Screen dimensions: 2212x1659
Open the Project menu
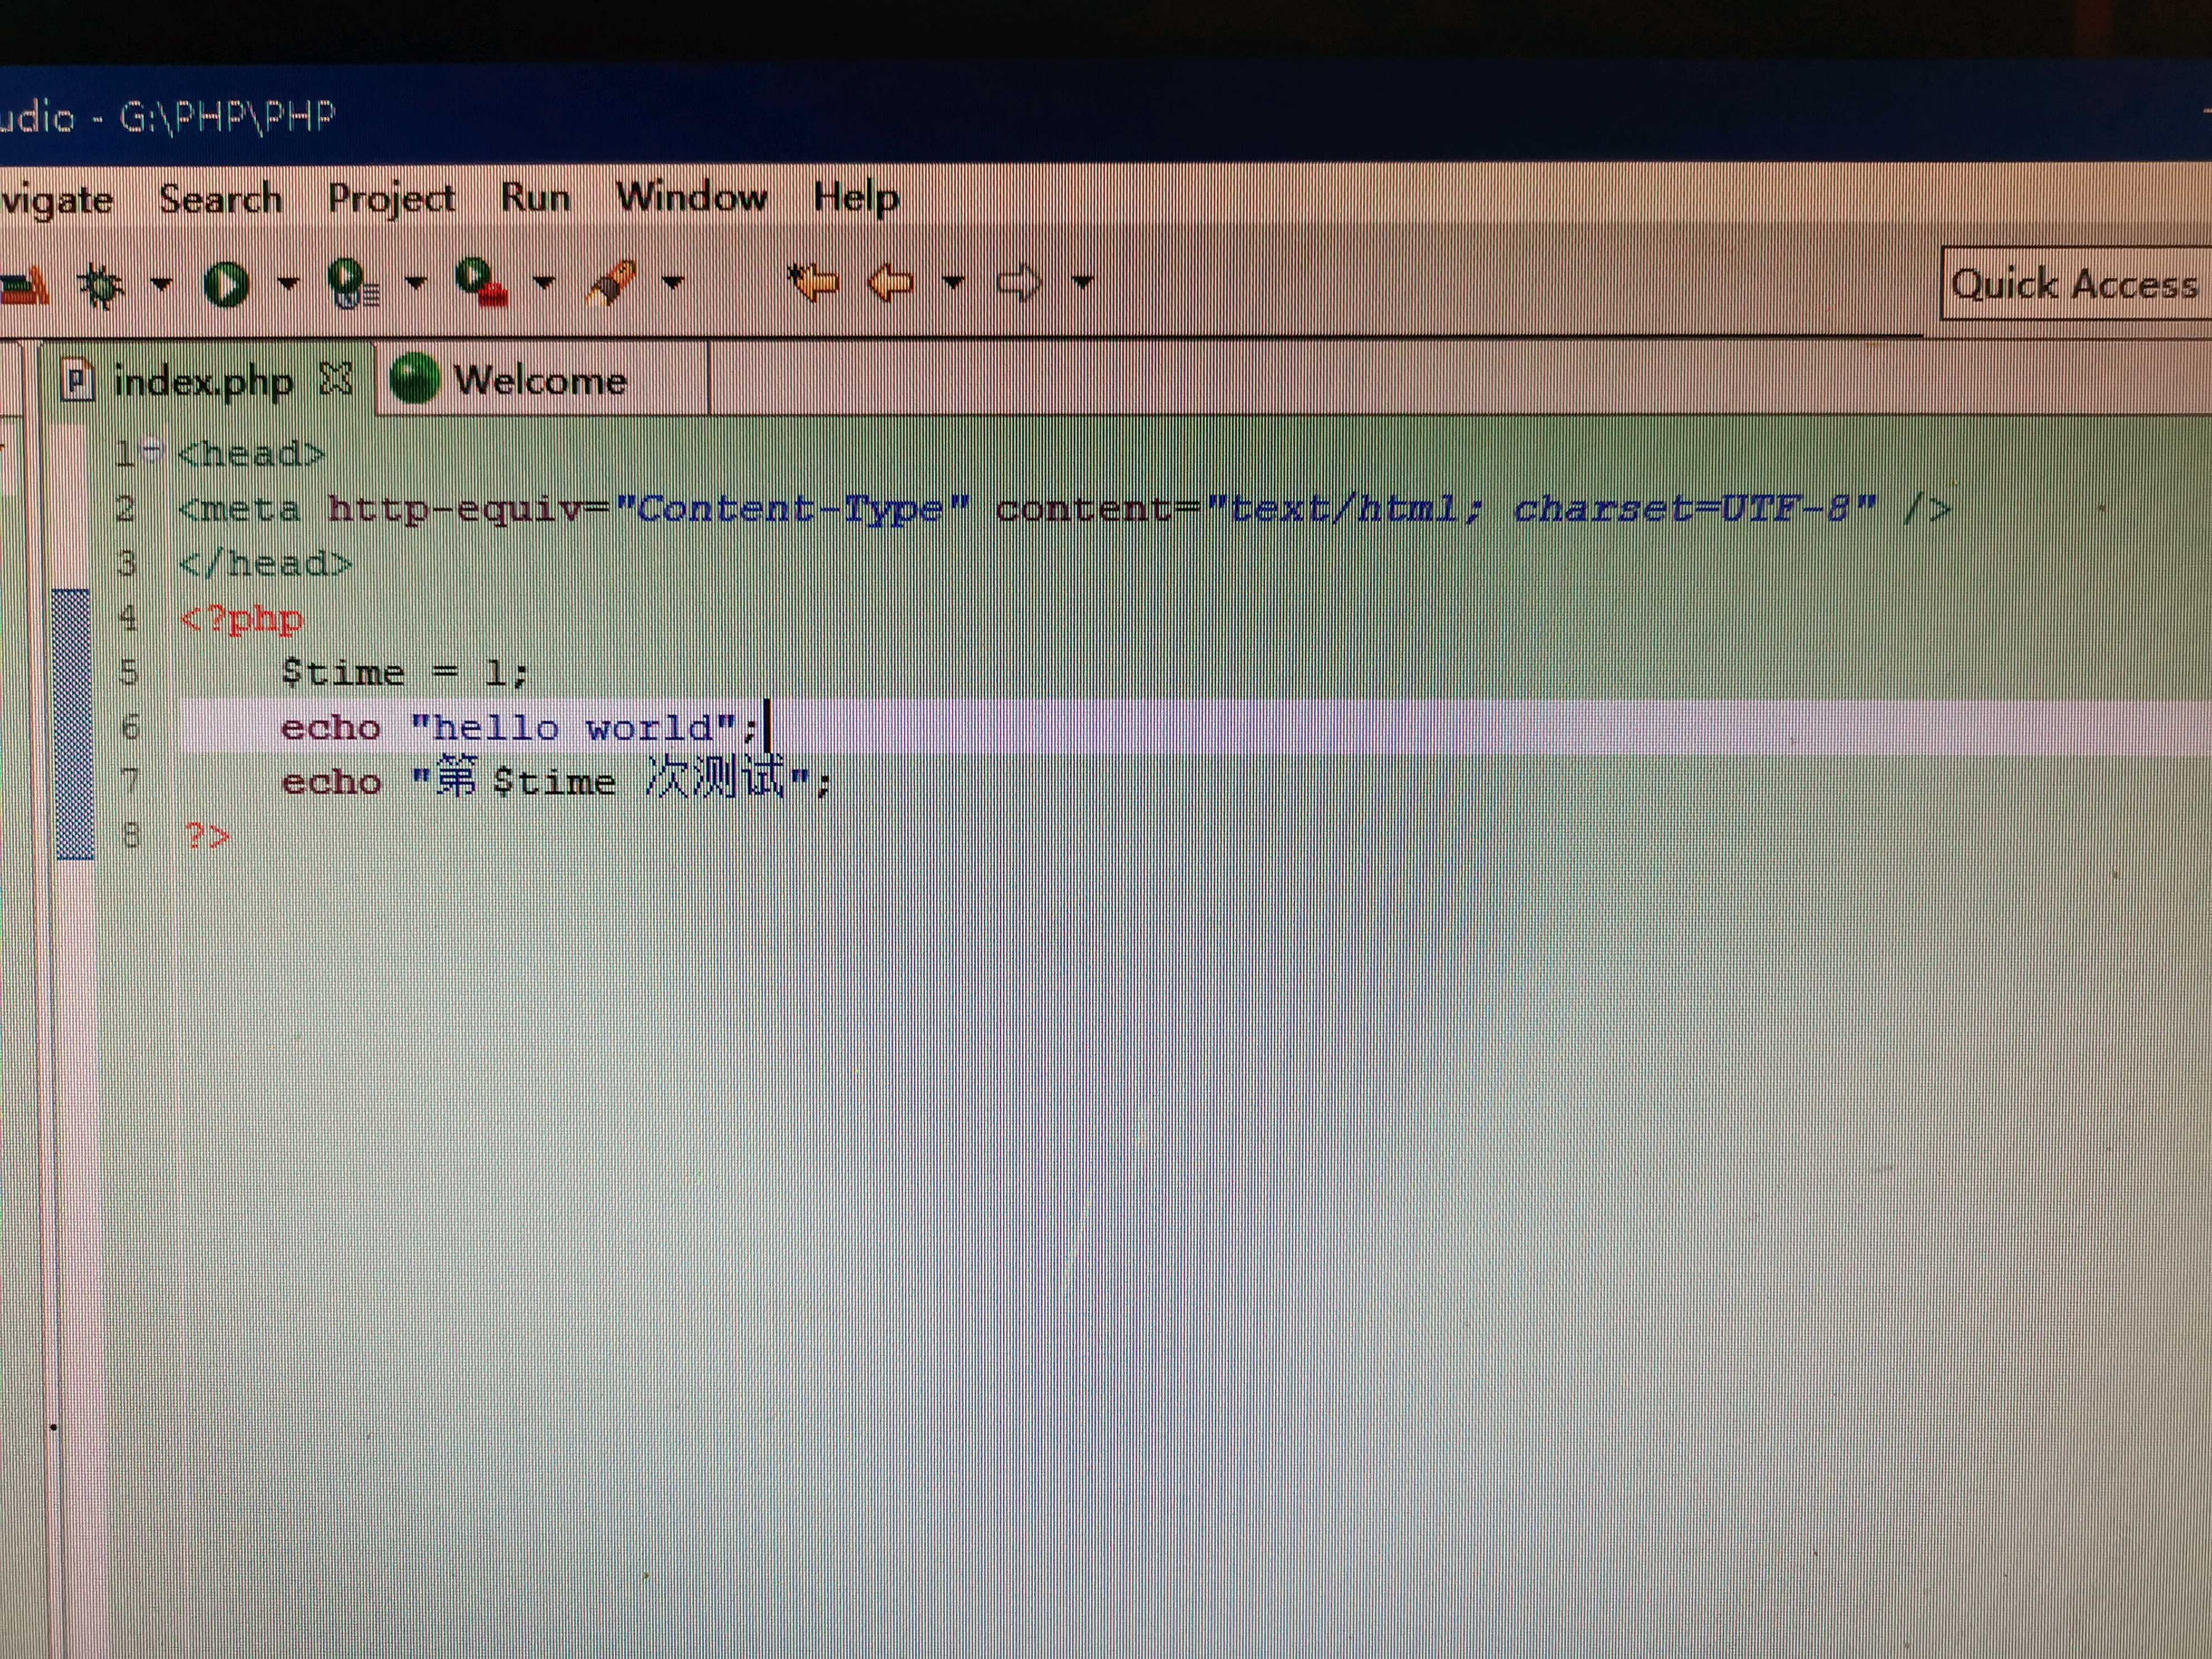click(x=392, y=199)
